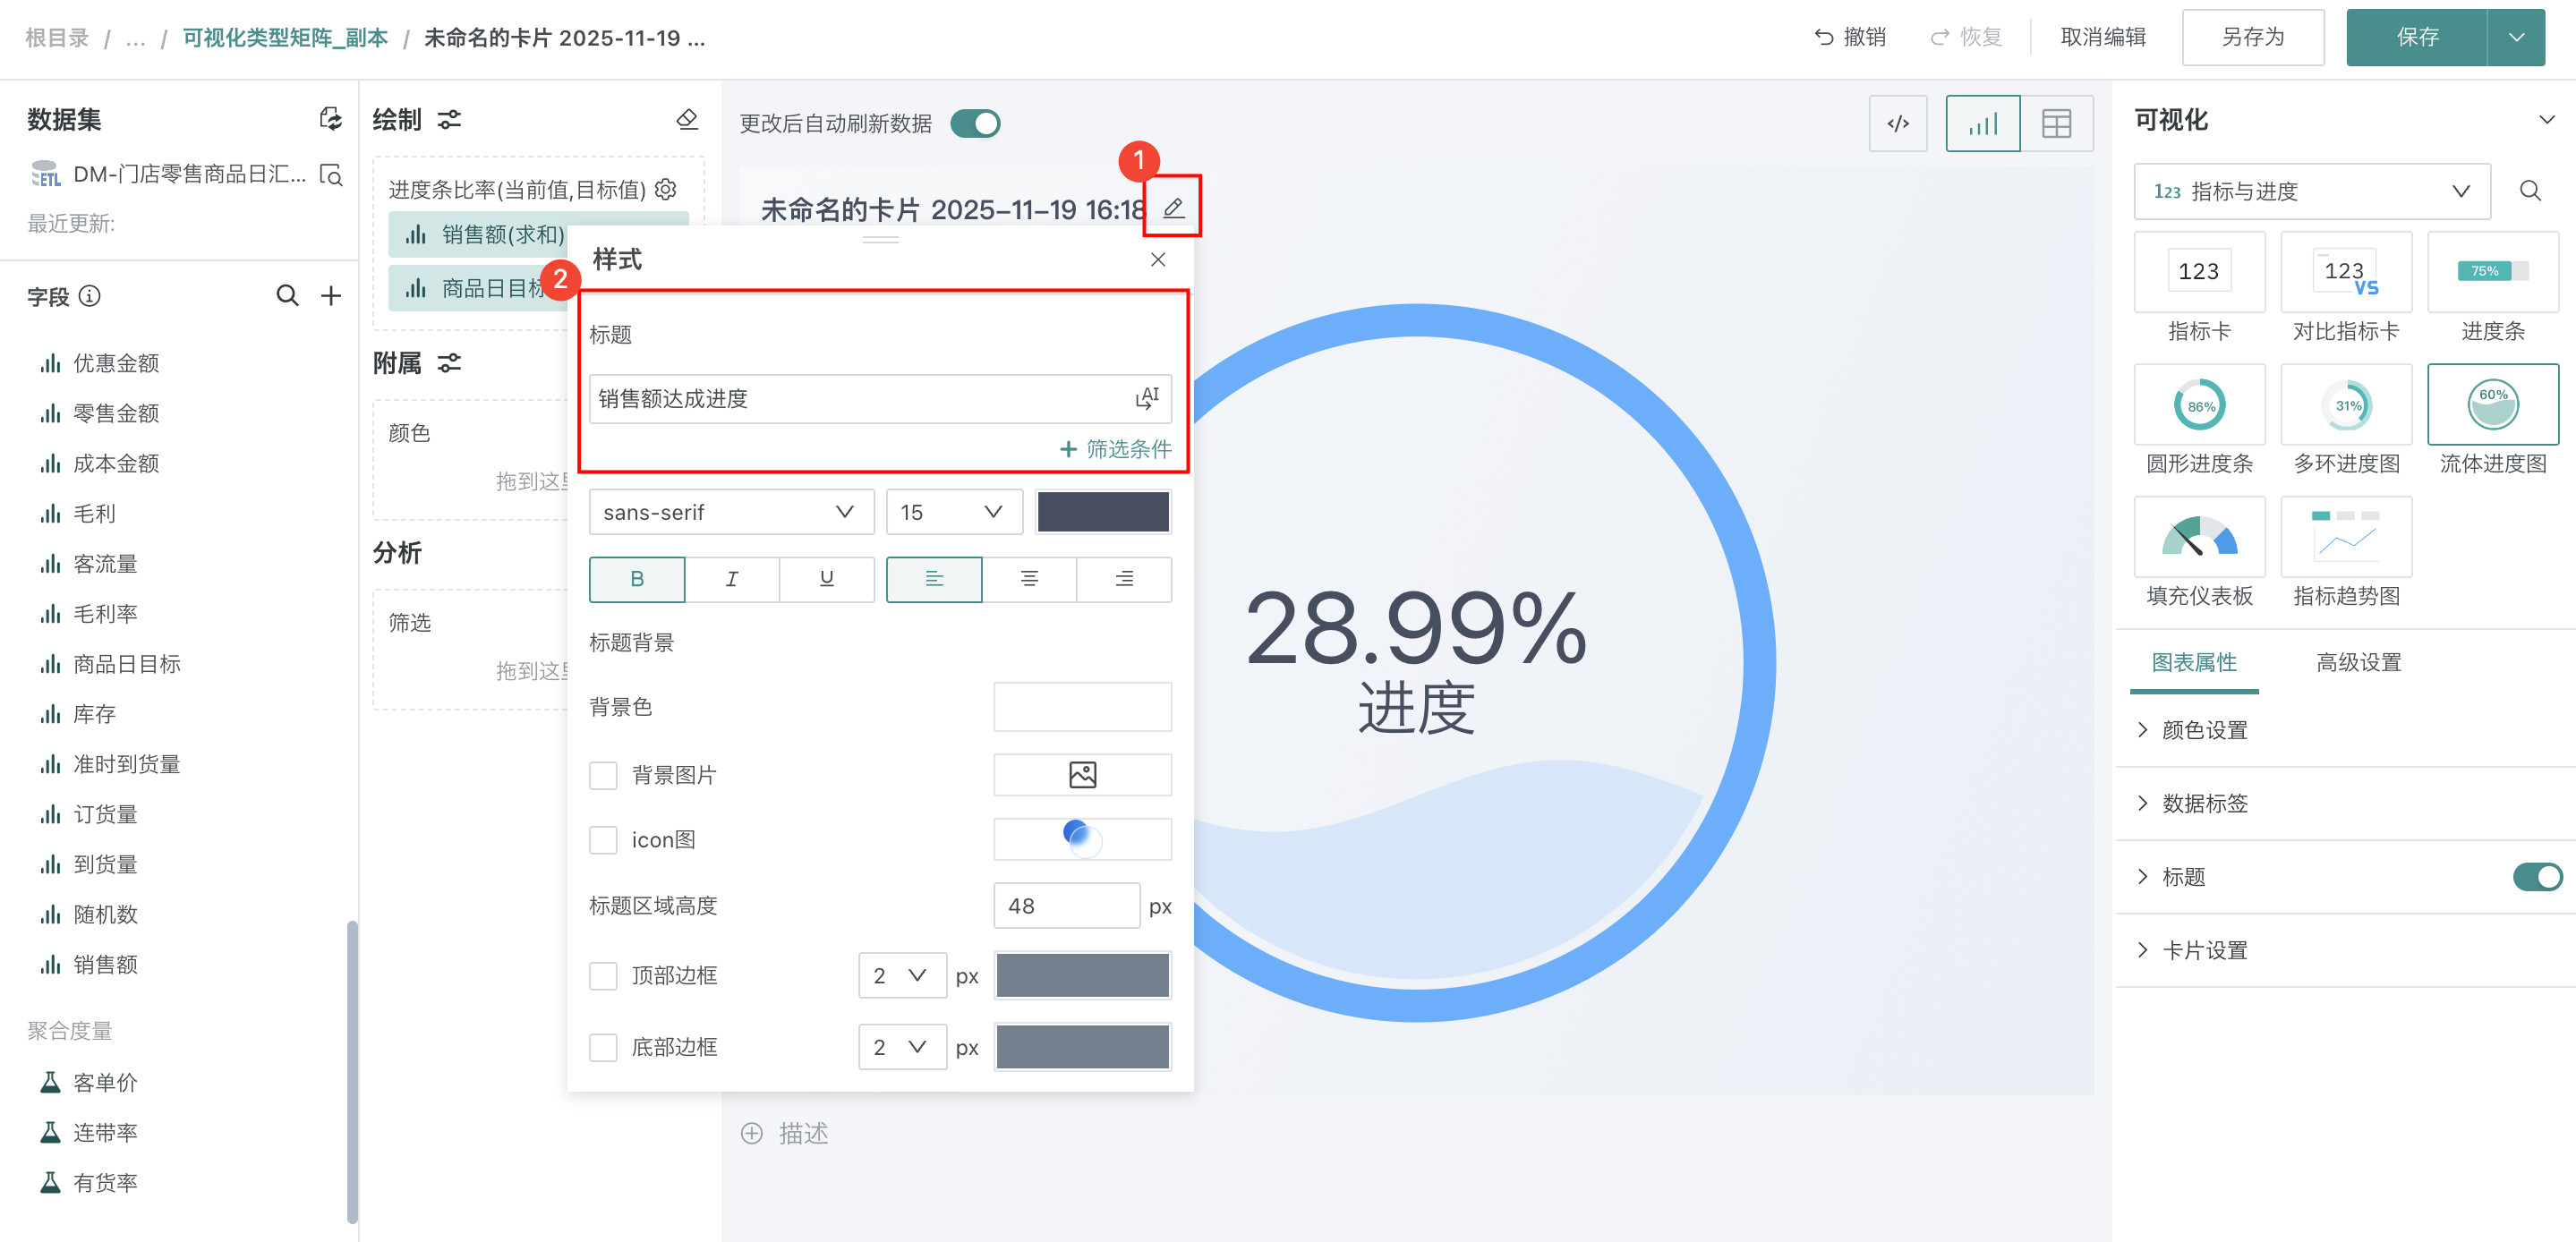2576x1242 pixels.
Task: Open the sans-serif font dropdown
Action: pos(731,512)
